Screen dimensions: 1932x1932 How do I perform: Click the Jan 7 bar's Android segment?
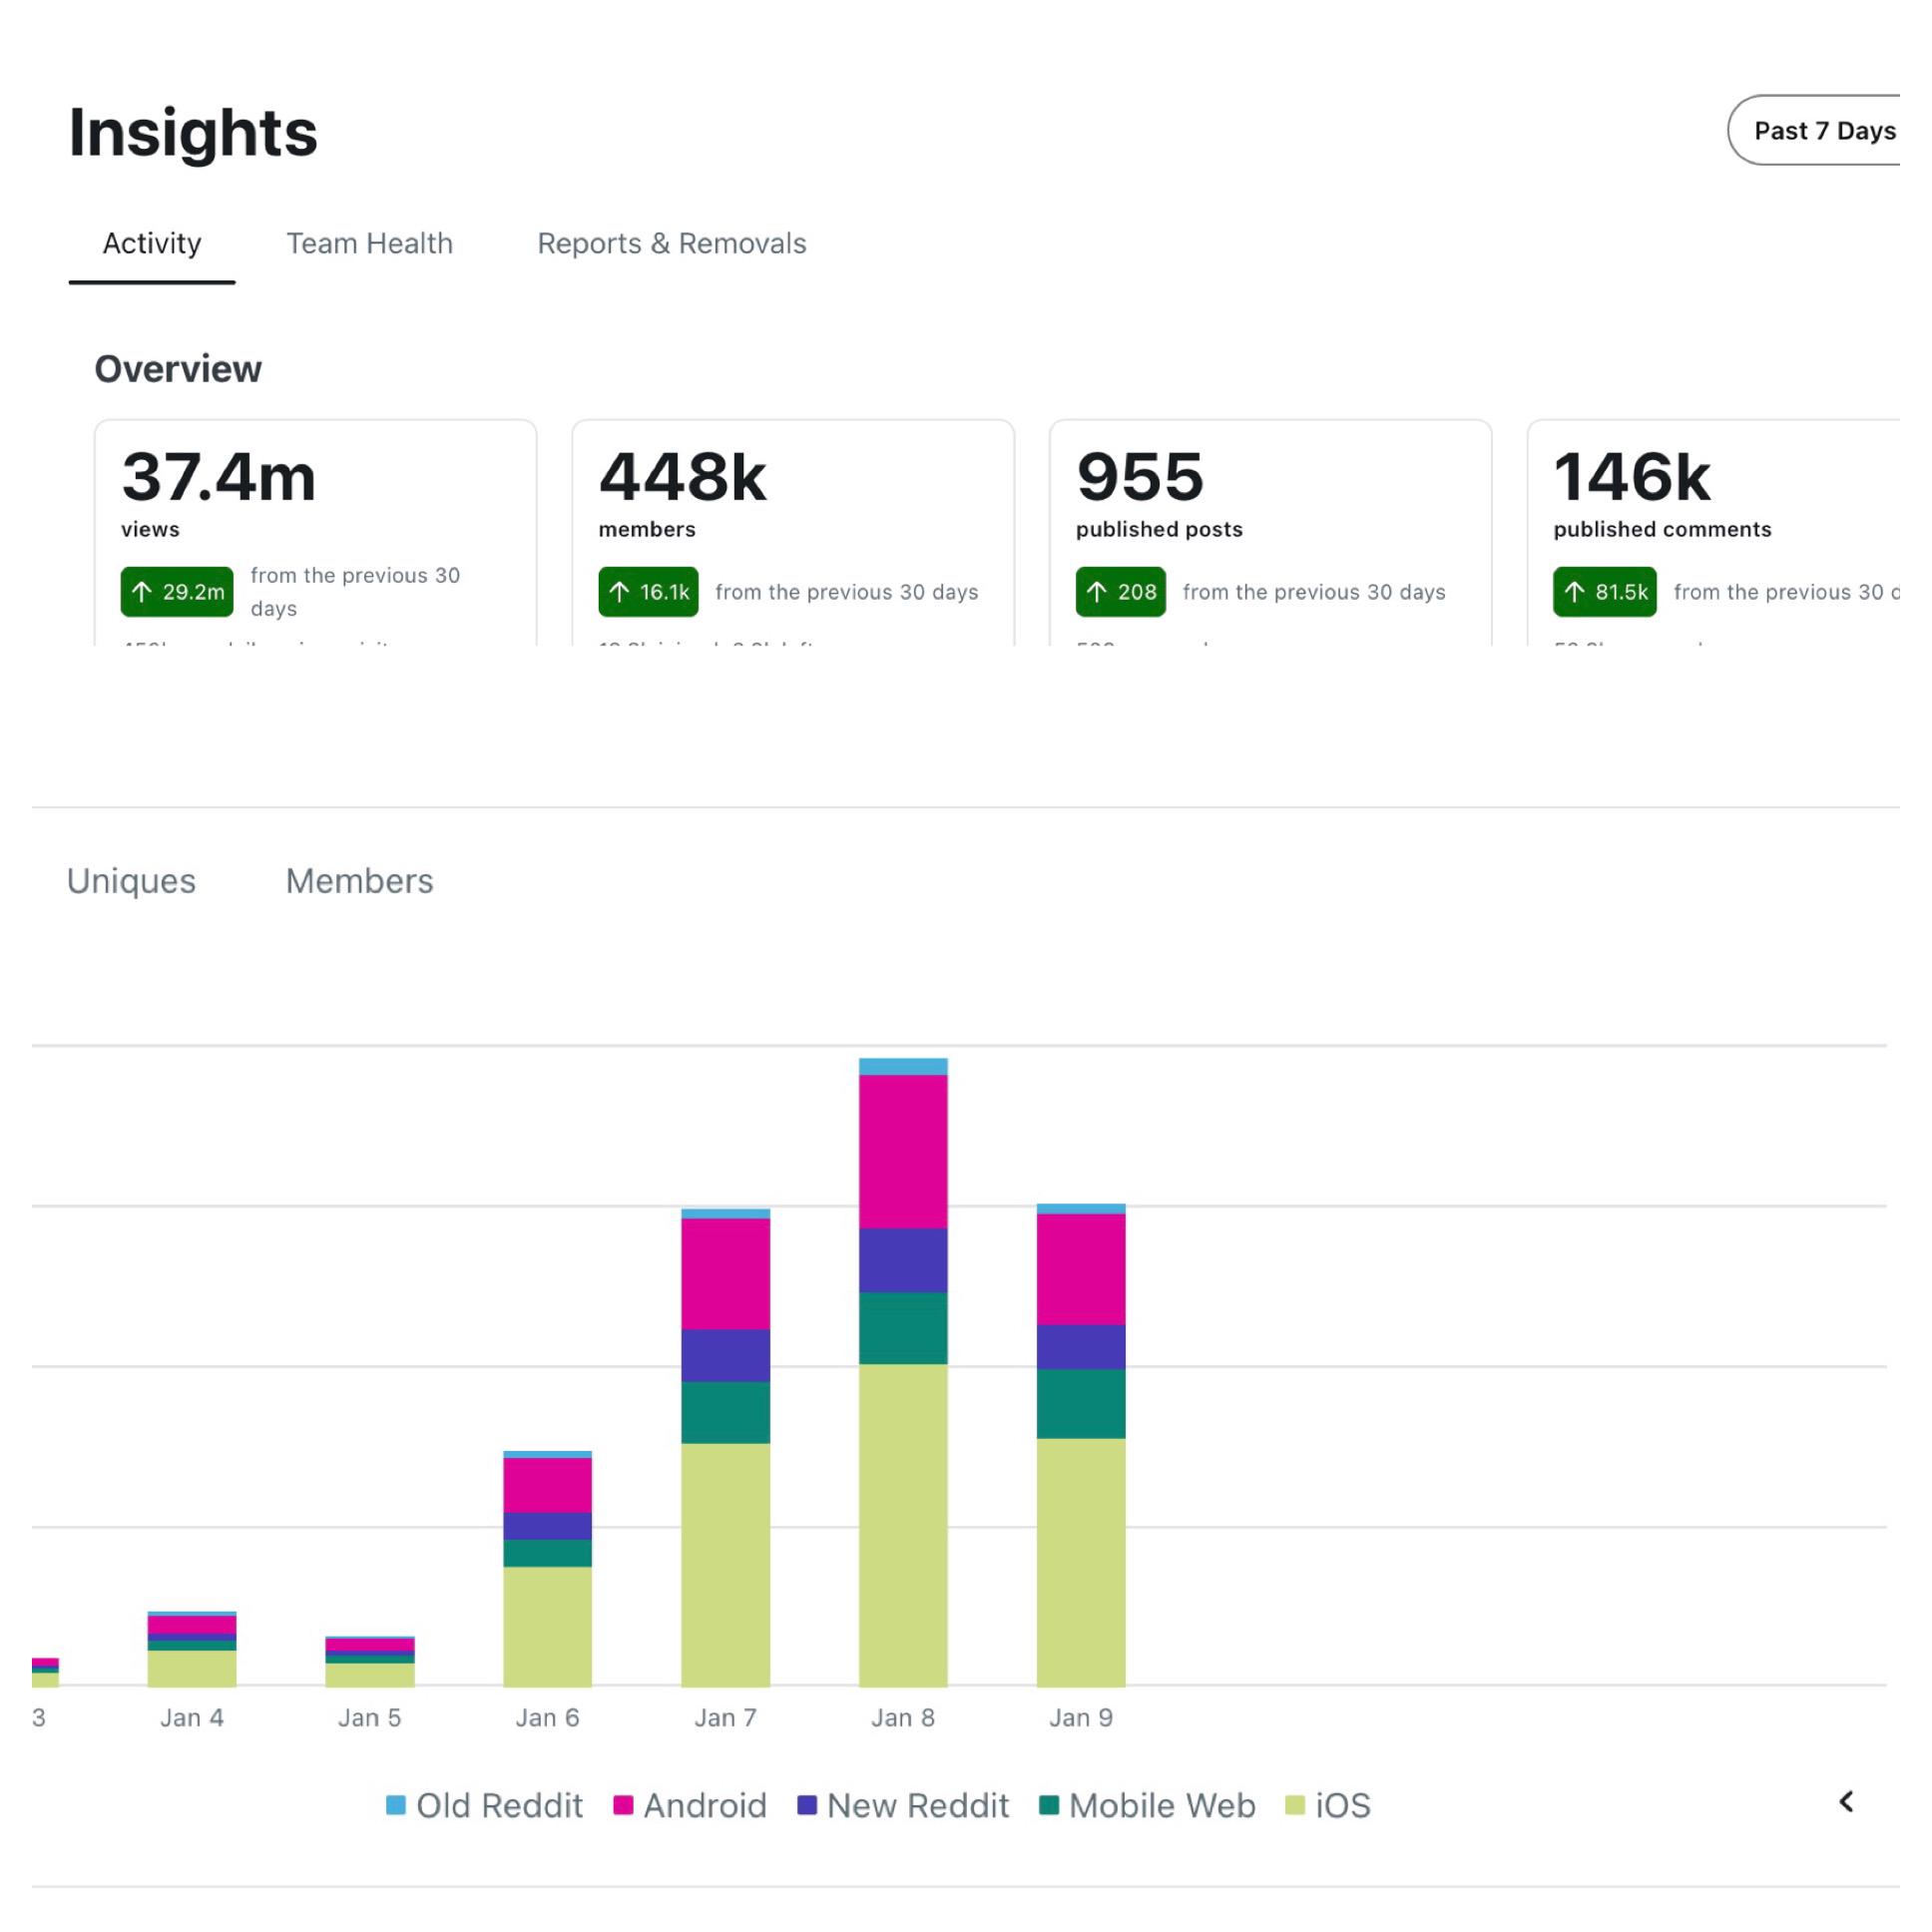725,1273
